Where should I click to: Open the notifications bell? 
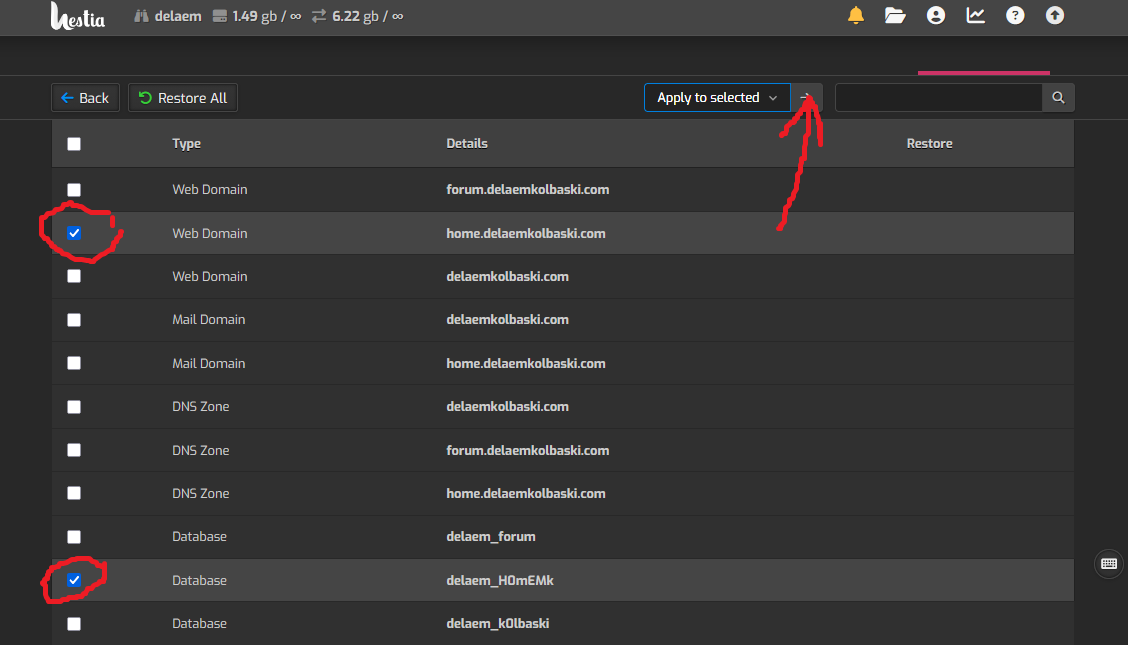point(856,15)
